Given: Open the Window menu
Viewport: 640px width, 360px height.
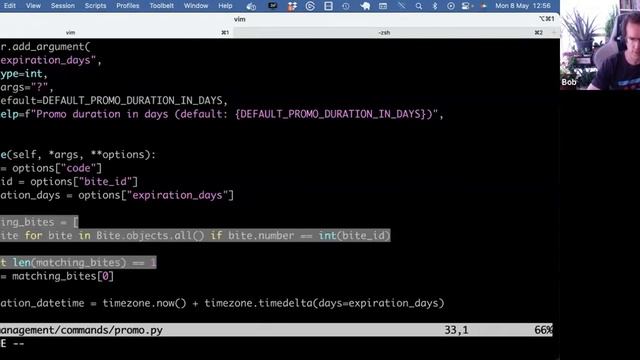Looking at the screenshot, I should tap(196, 6).
